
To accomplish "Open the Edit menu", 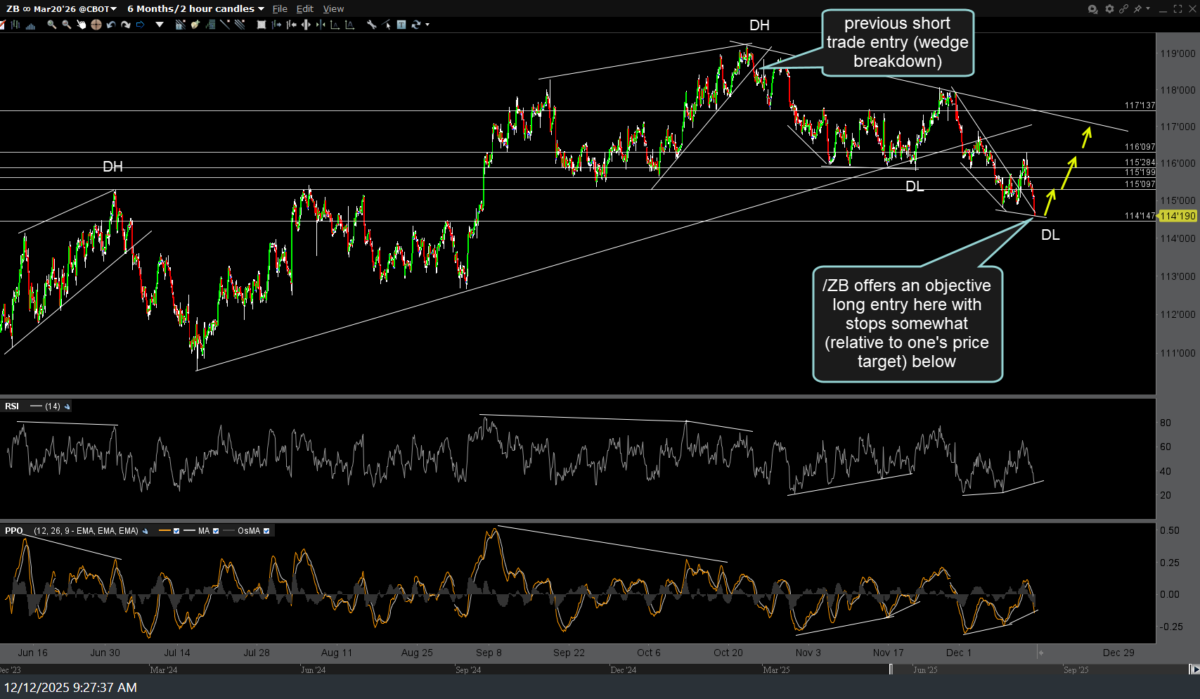I will (x=305, y=8).
